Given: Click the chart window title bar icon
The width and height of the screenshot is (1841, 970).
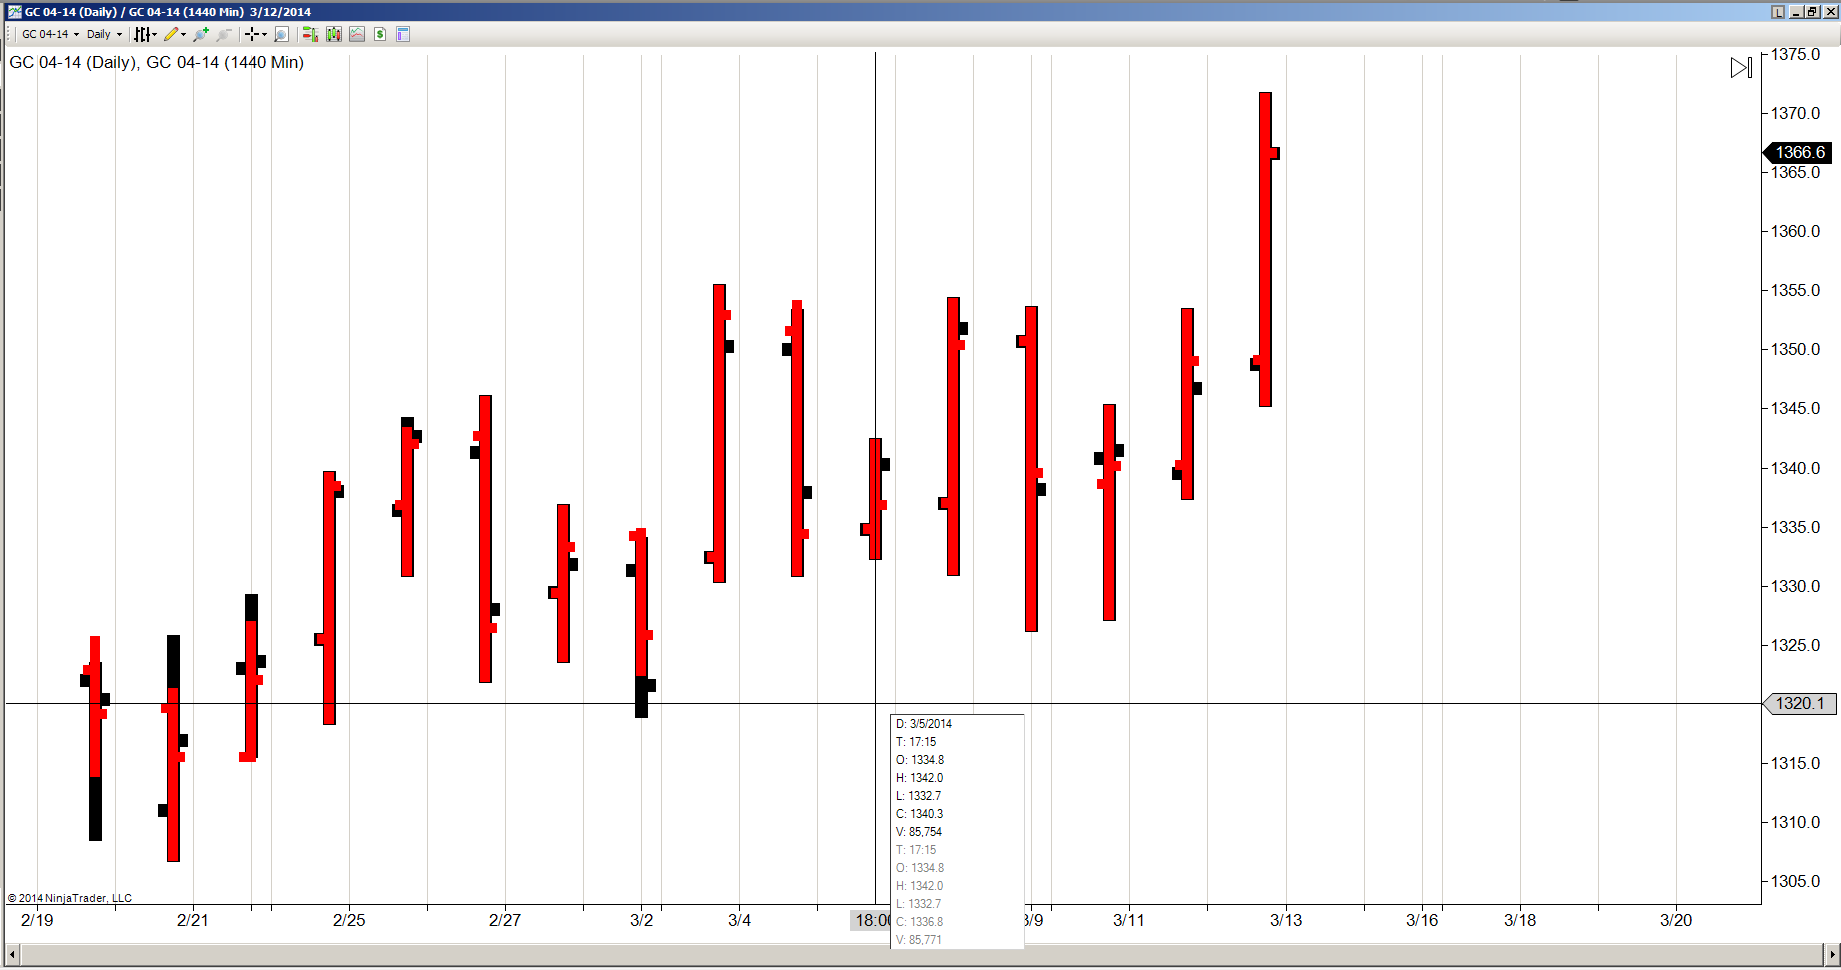Looking at the screenshot, I should (x=14, y=12).
